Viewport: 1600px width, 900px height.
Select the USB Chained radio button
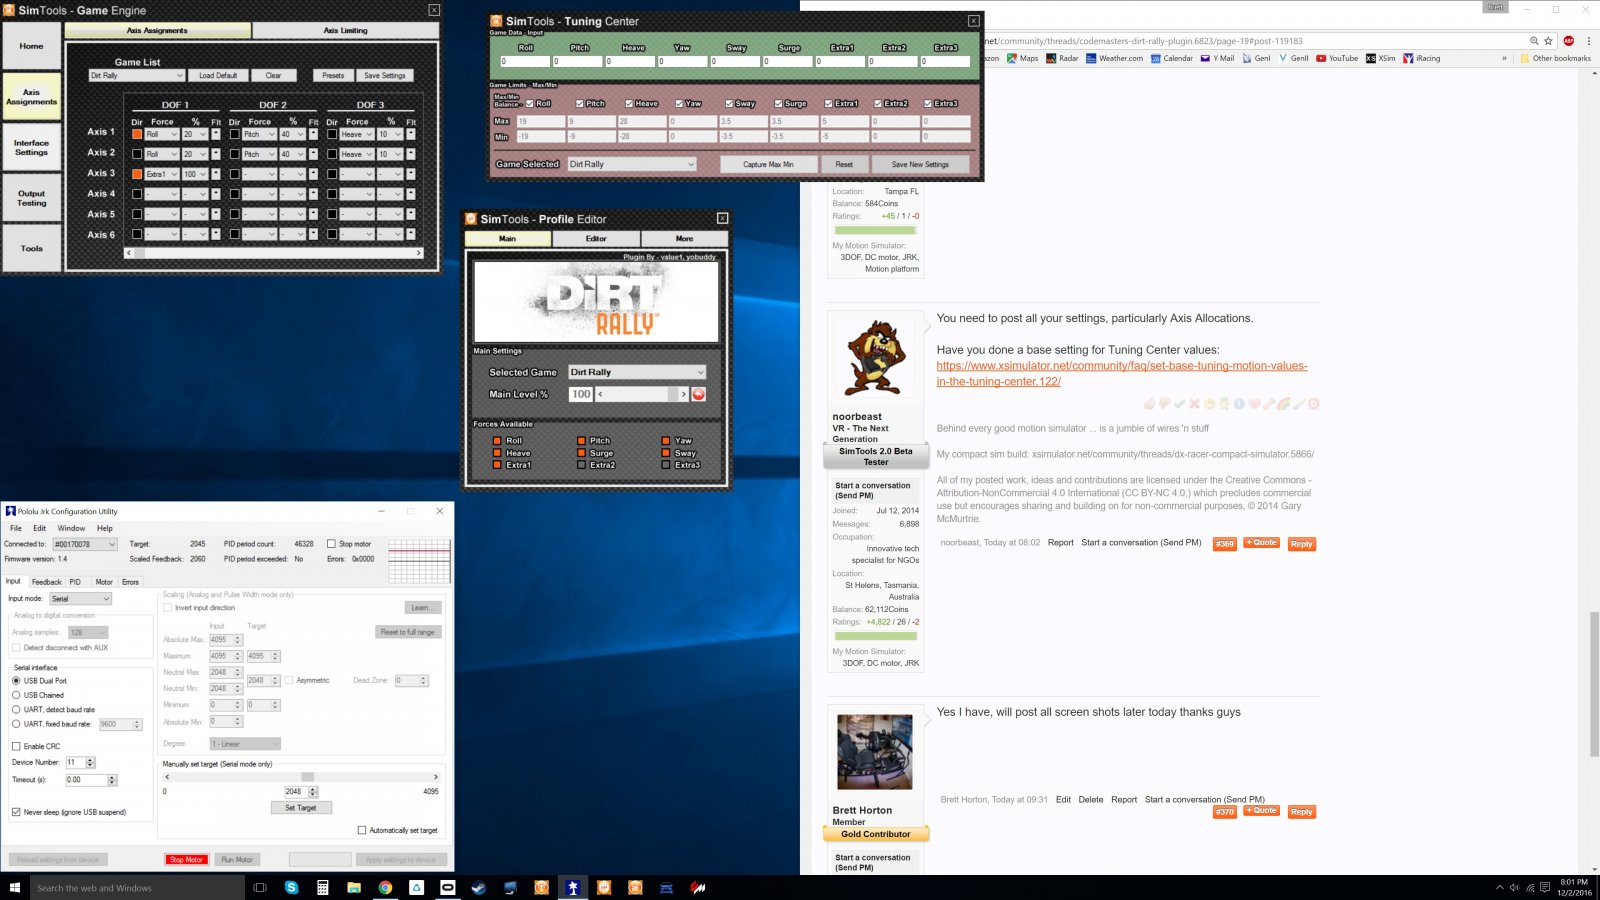[x=16, y=695]
